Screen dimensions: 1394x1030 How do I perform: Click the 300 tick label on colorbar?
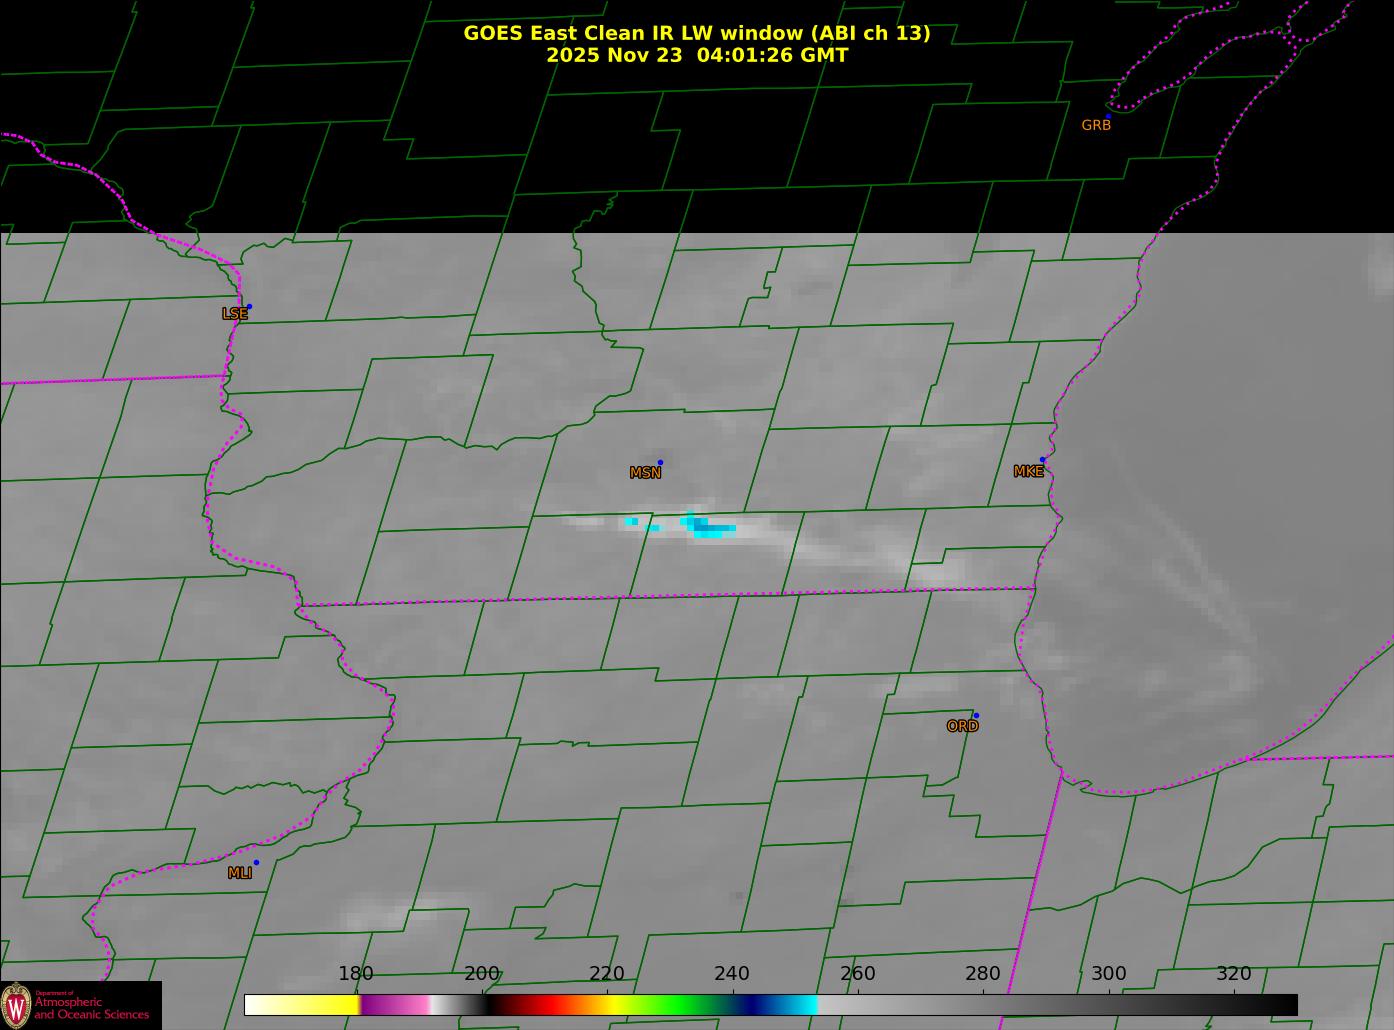pyautogui.click(x=1108, y=974)
